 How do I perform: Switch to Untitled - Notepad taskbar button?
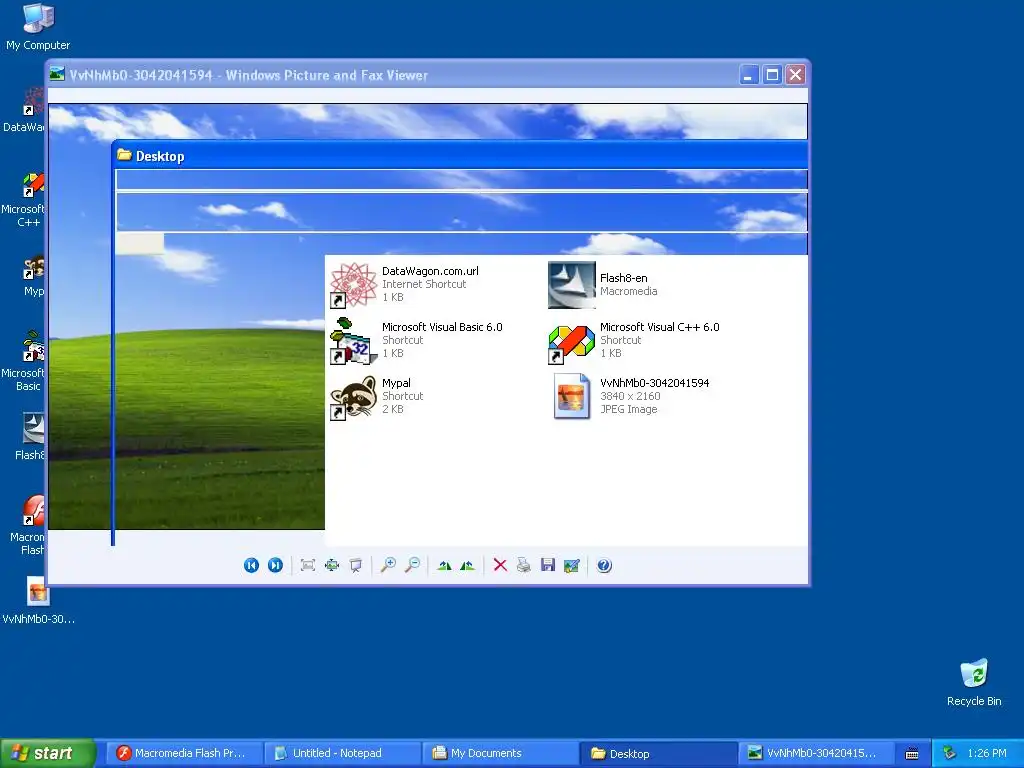[343, 753]
